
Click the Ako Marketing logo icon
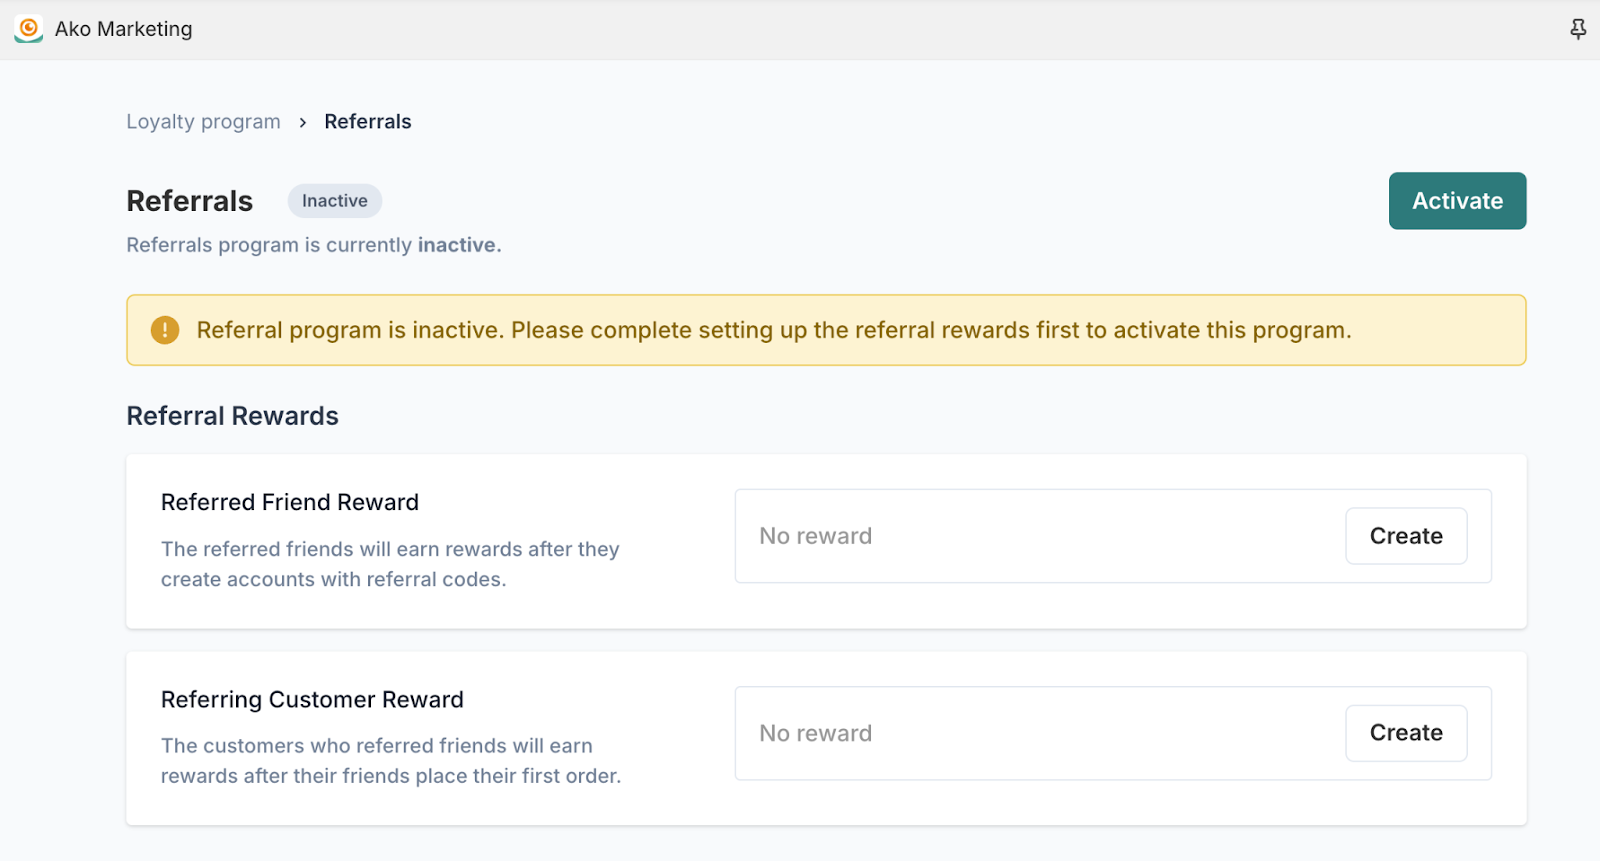point(29,29)
